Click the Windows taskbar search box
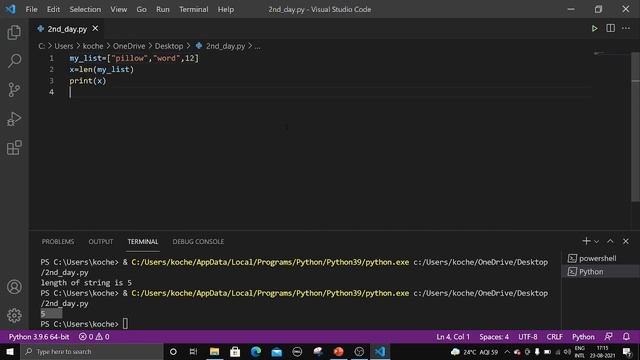The width and height of the screenshot is (640, 360). tap(92, 351)
